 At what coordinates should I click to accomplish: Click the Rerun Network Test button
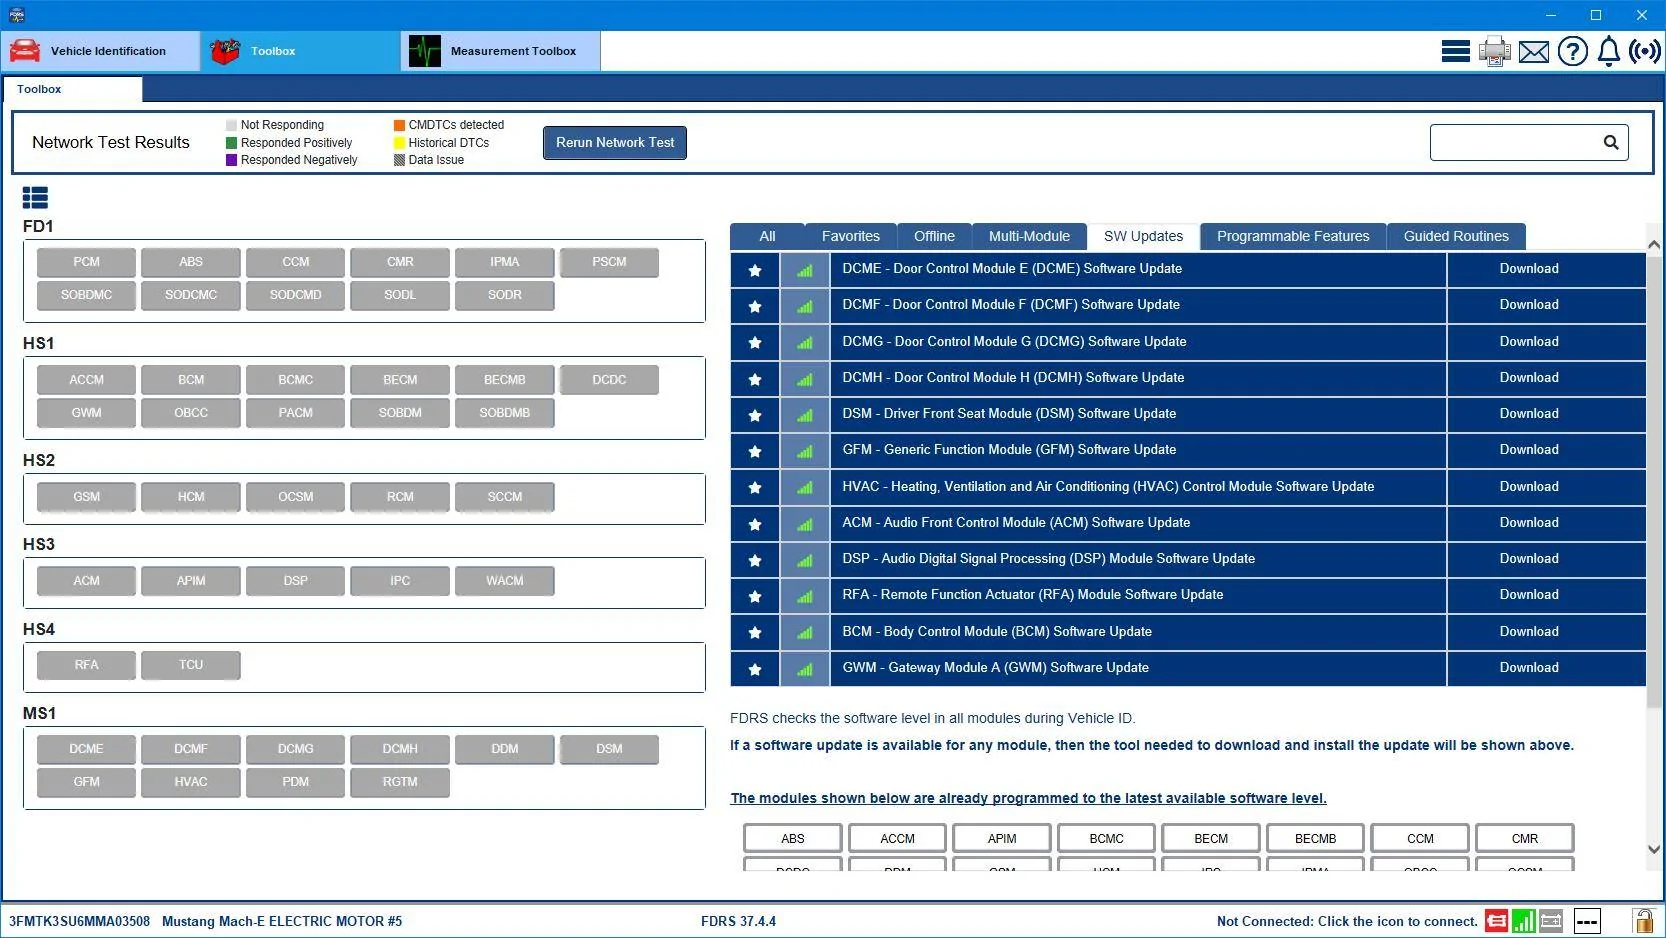(x=615, y=142)
